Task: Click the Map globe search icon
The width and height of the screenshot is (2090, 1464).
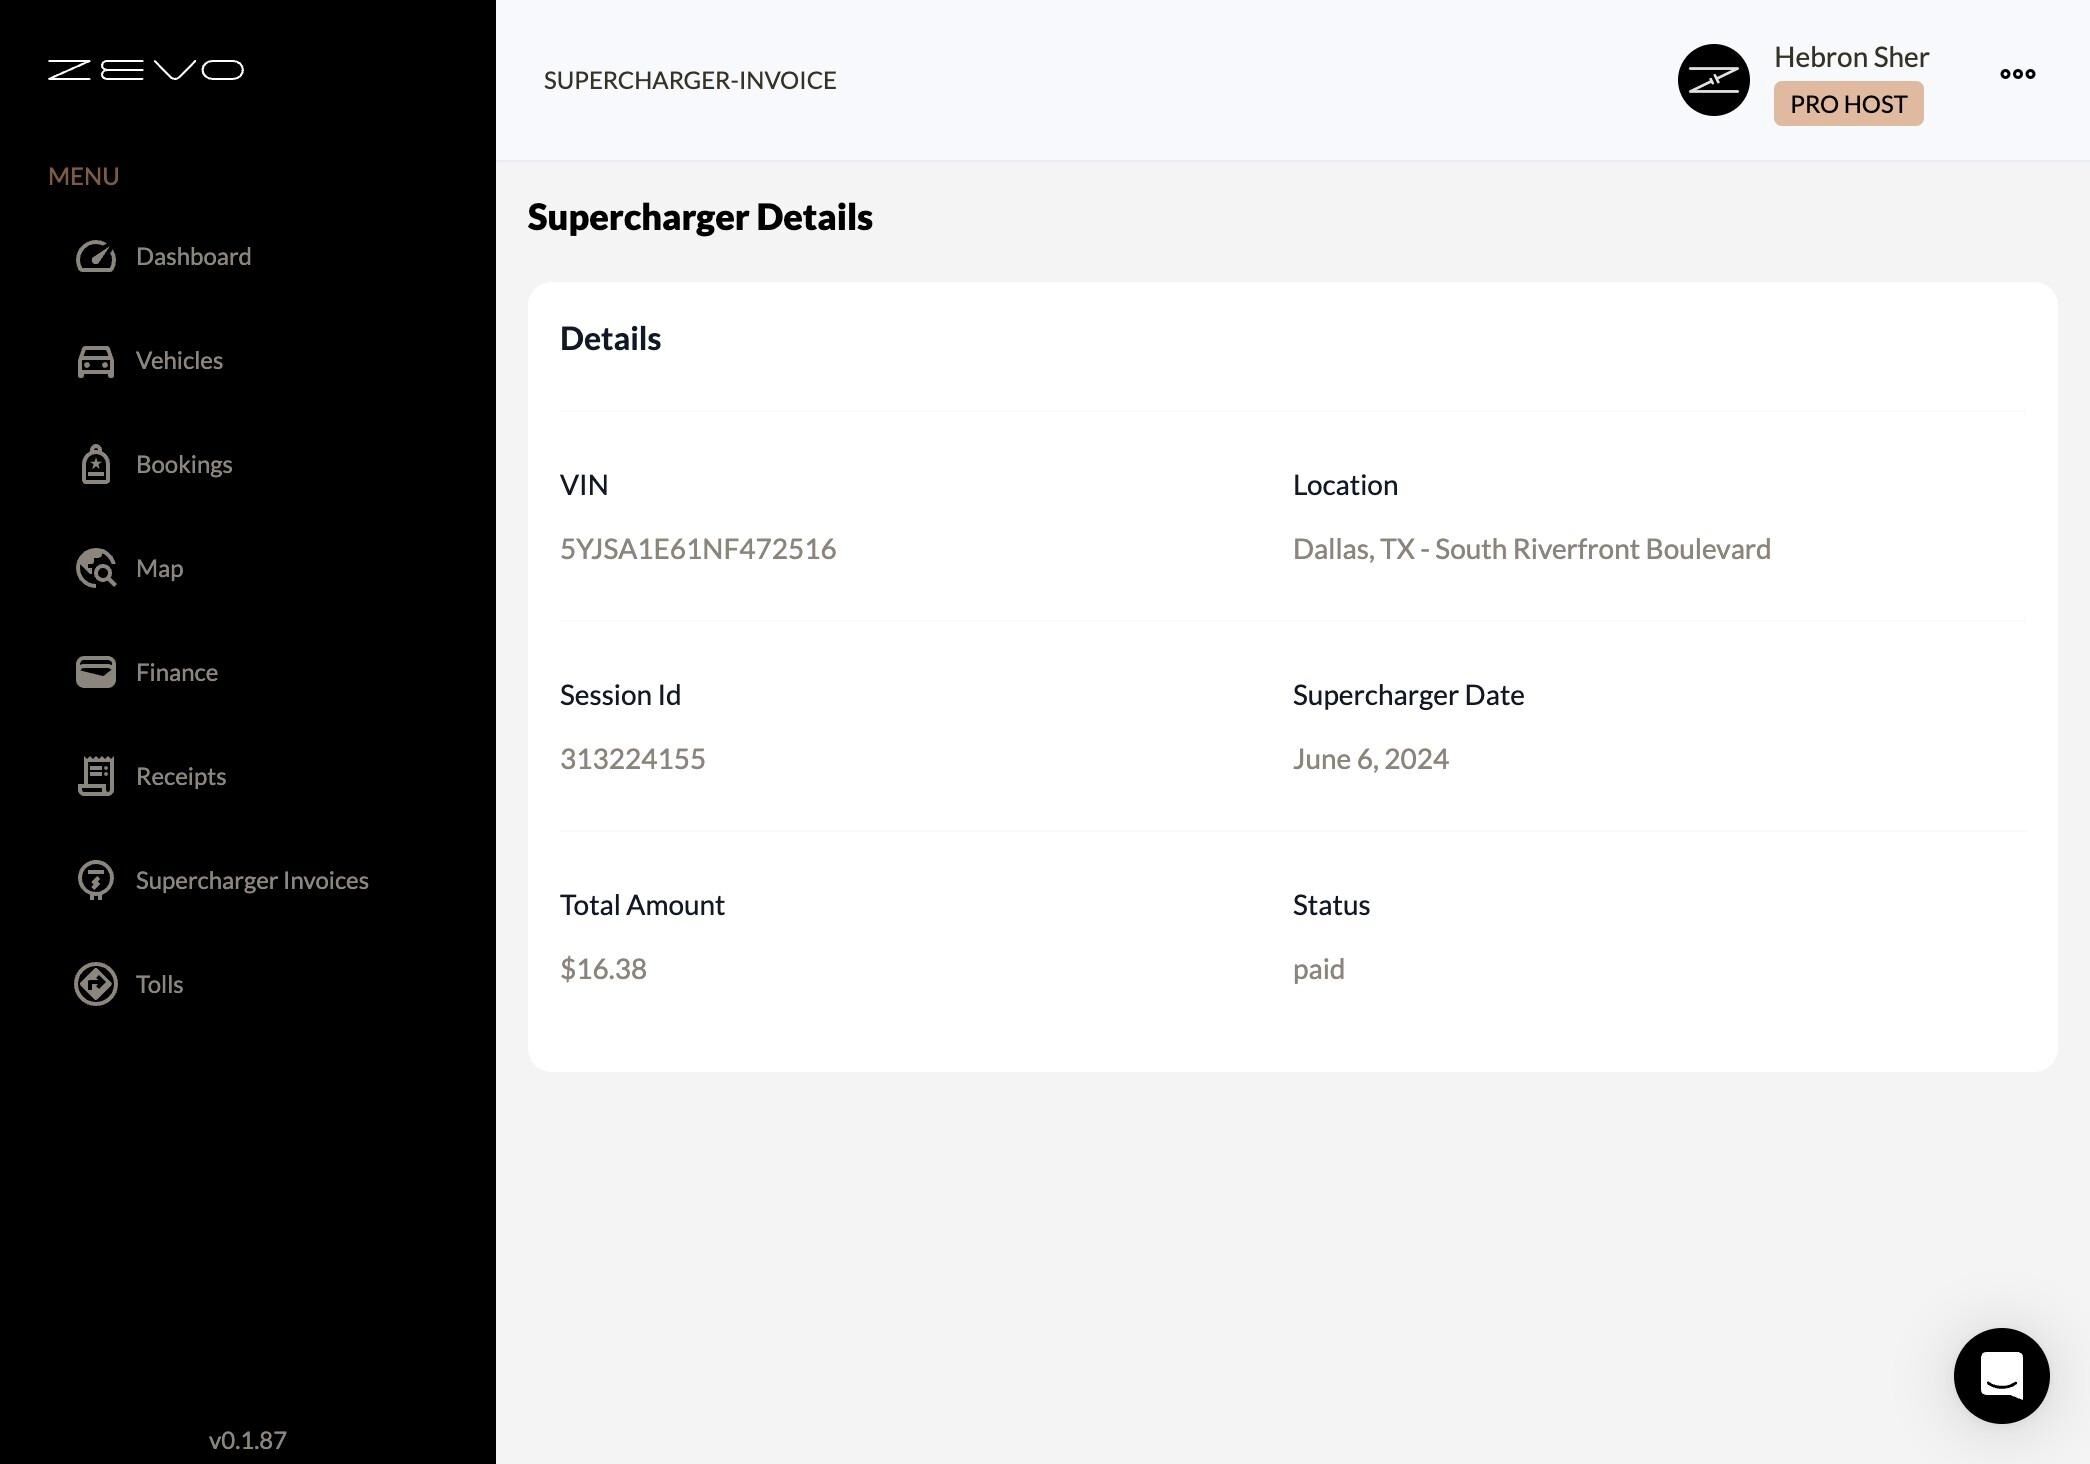Action: pyautogui.click(x=96, y=569)
